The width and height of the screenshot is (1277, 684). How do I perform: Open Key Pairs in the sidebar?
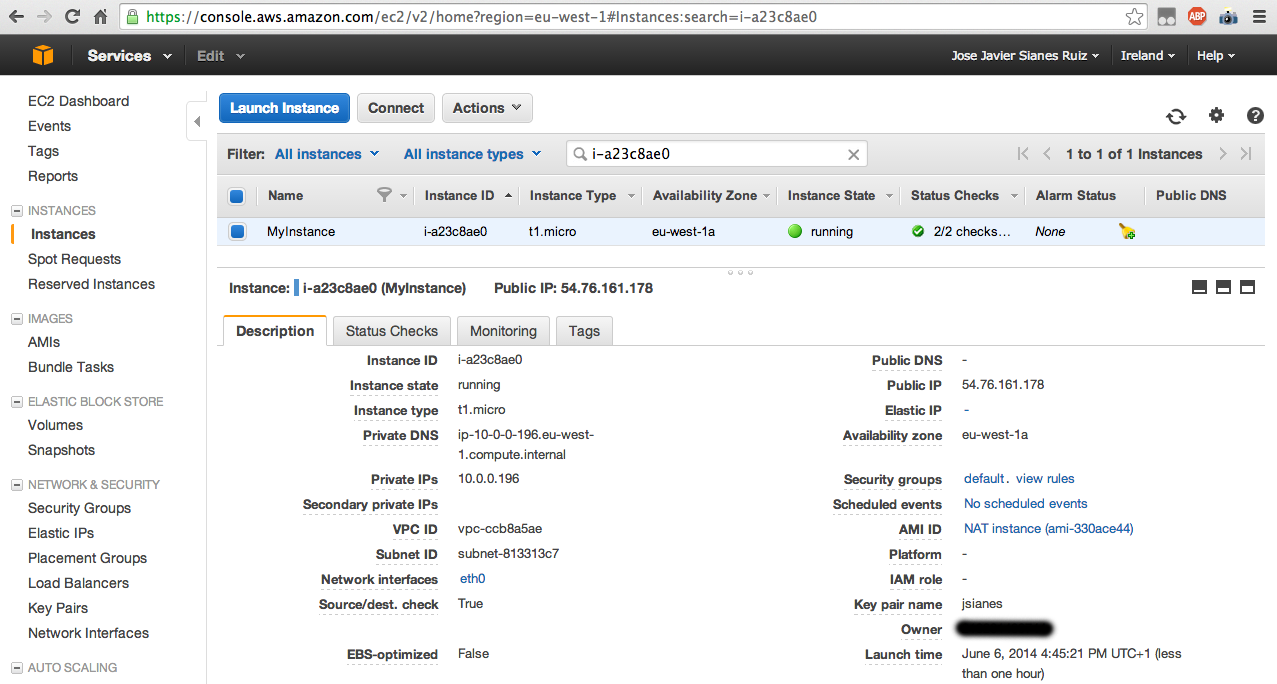tap(58, 608)
